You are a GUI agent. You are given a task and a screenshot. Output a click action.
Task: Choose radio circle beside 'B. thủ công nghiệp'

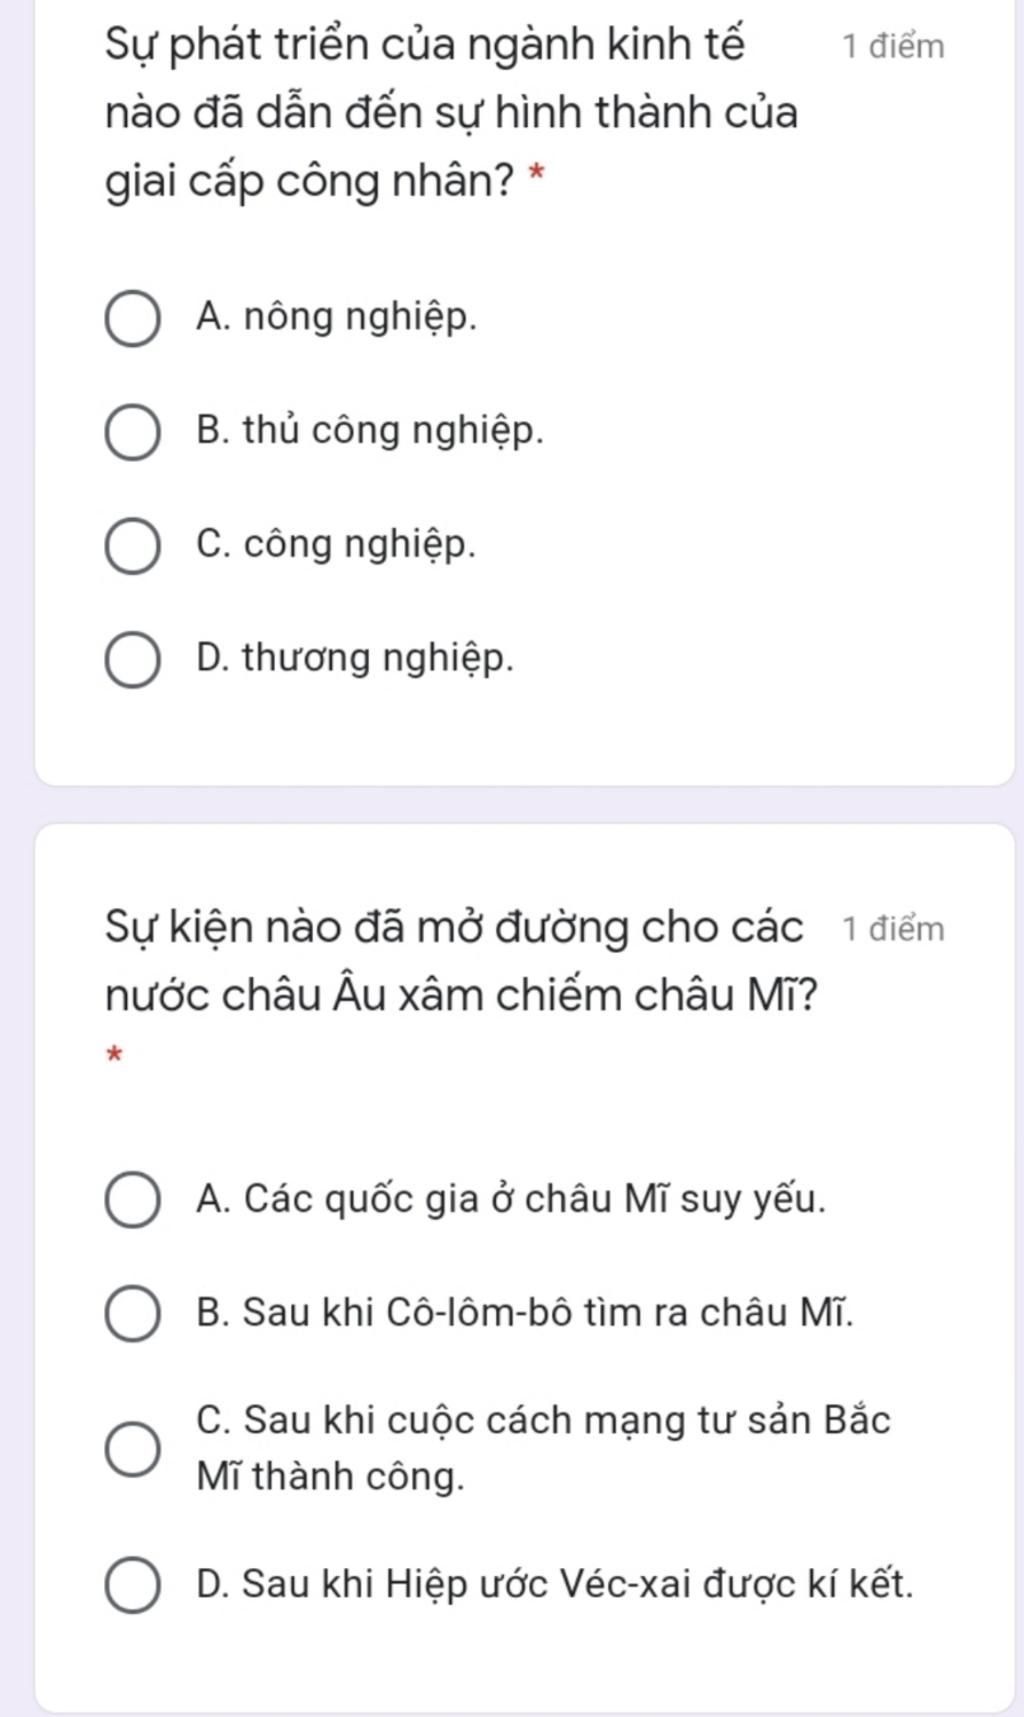(132, 433)
